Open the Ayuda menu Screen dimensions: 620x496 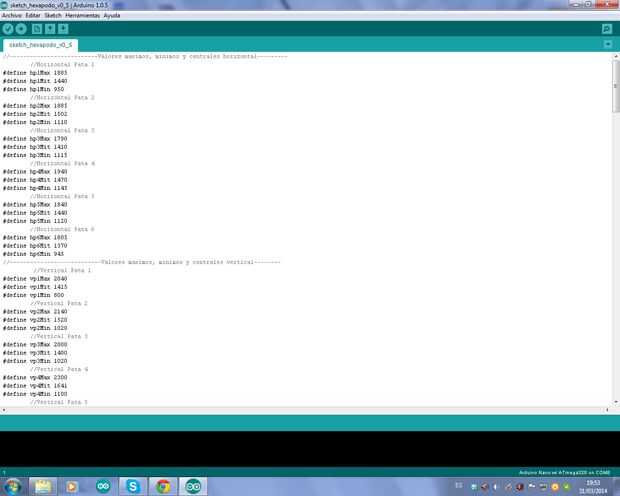coord(112,15)
